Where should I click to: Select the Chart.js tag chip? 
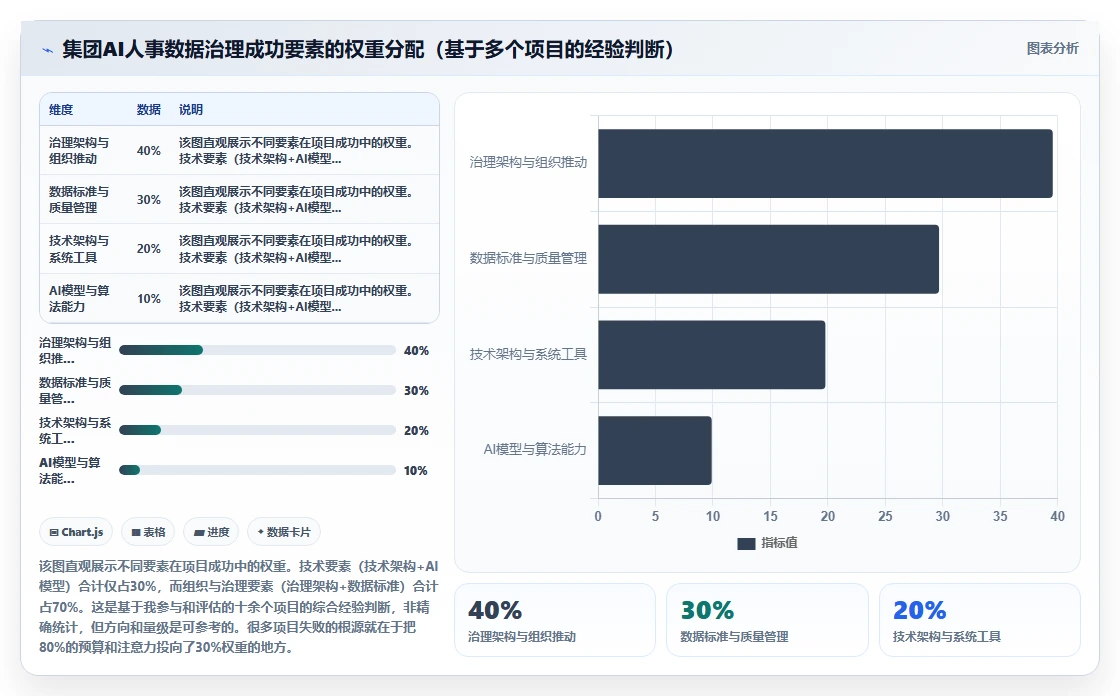point(76,532)
